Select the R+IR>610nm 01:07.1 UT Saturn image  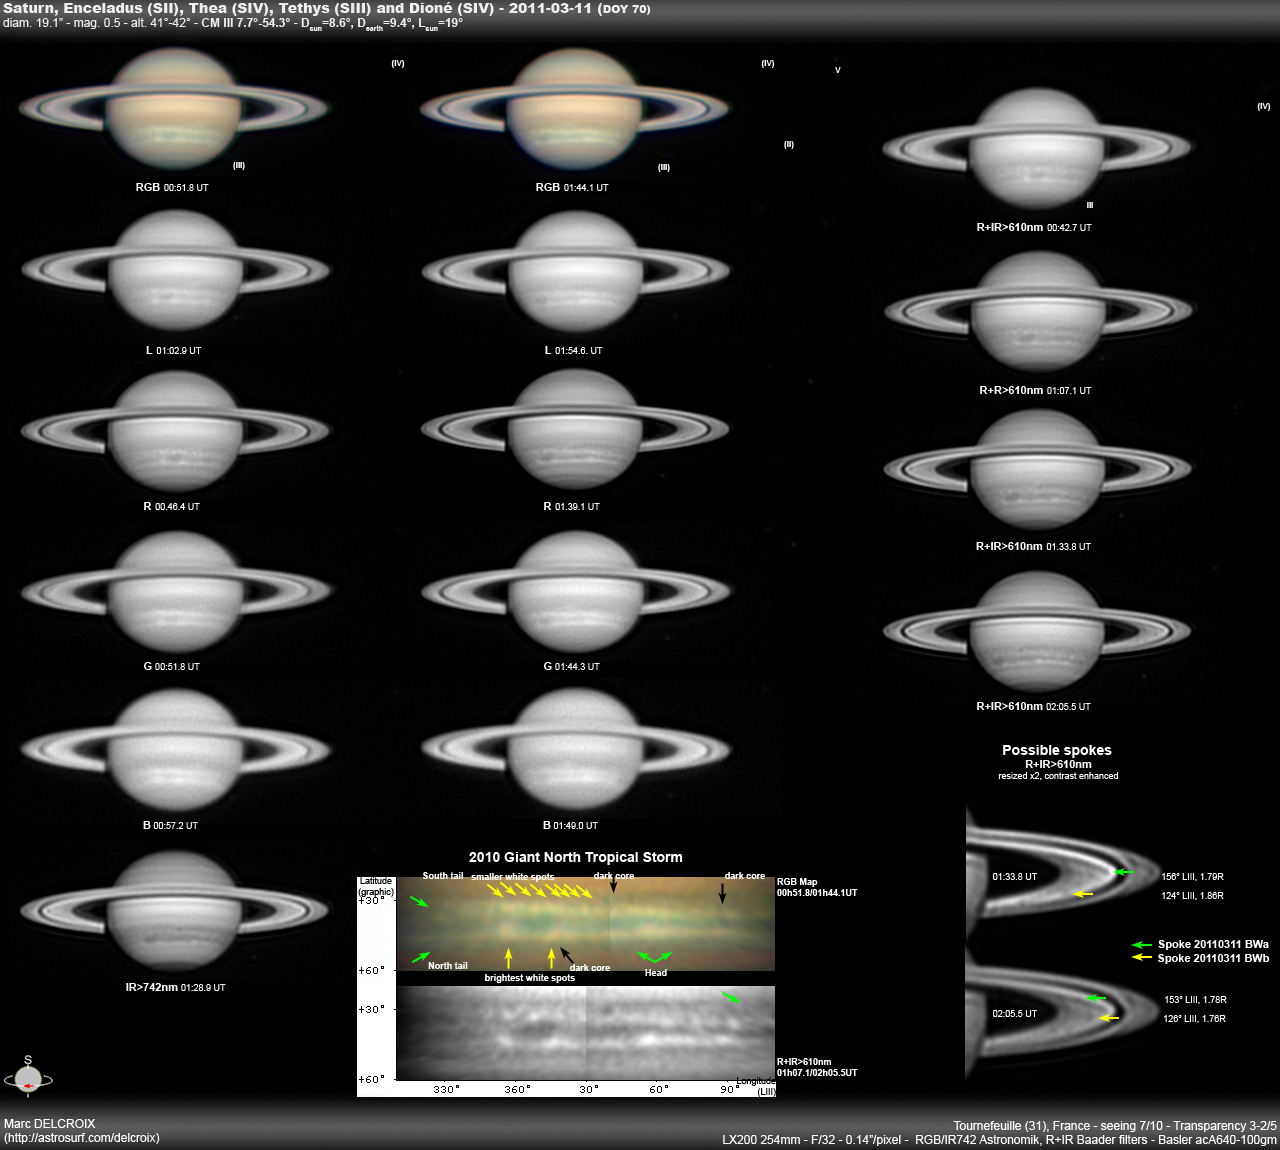(x=1037, y=311)
